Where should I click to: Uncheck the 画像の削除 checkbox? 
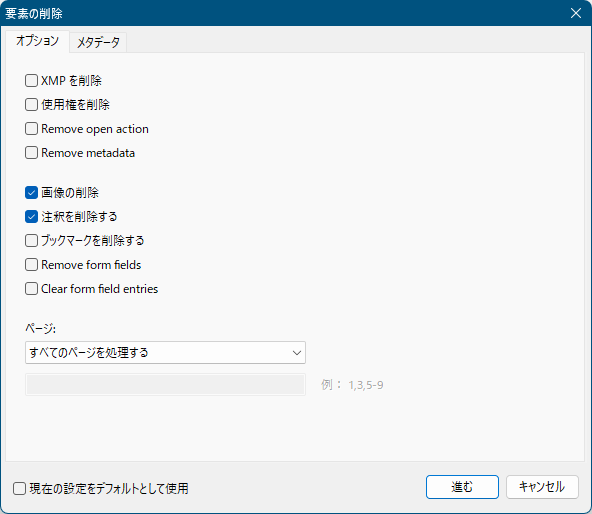31,193
